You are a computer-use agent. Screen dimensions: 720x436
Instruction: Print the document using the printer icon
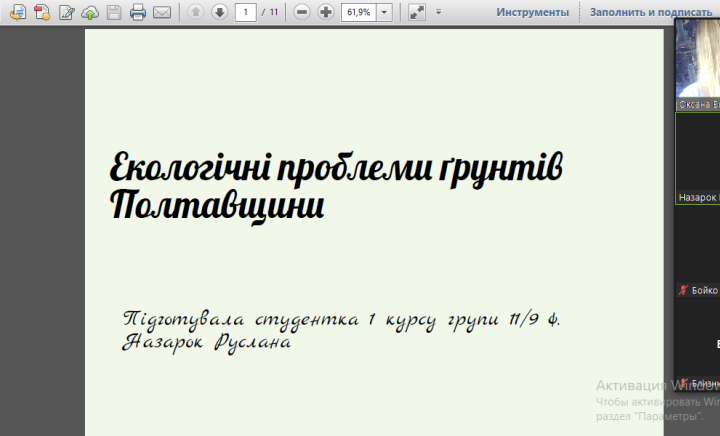[x=138, y=12]
